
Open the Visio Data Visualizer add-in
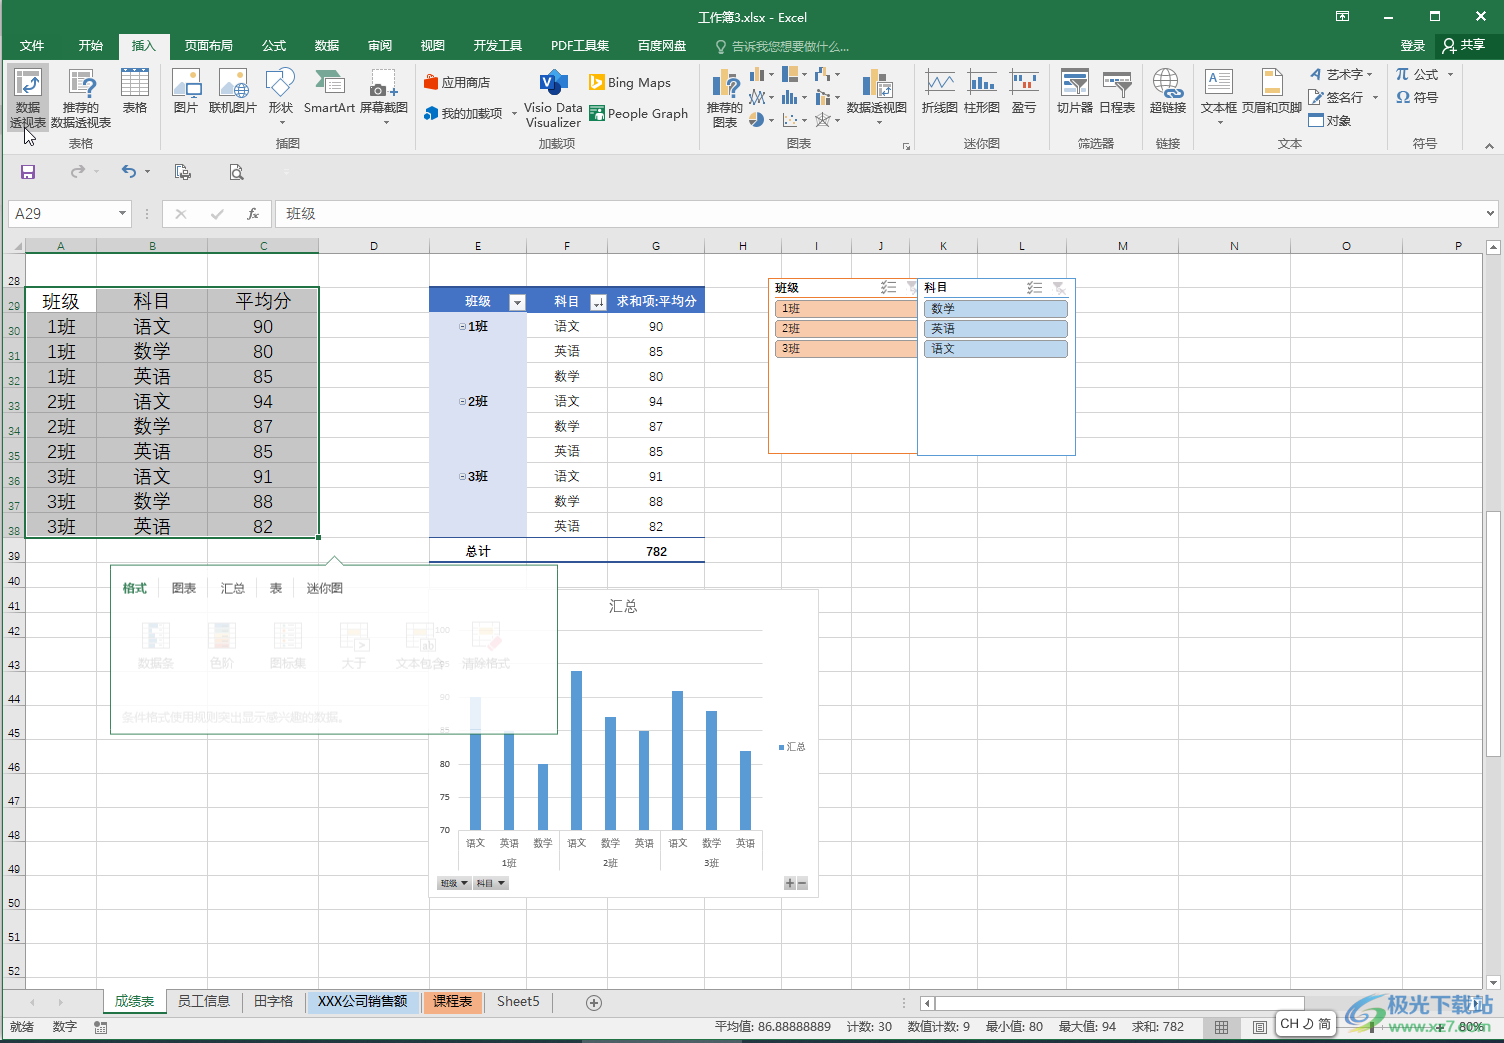pyautogui.click(x=553, y=98)
